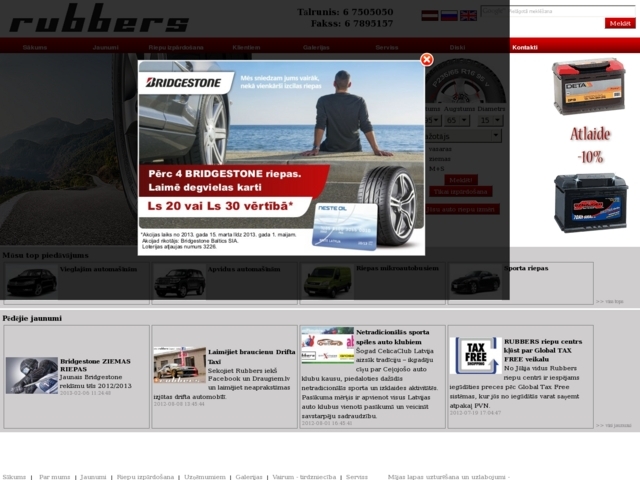
Task: Open the Galerijas menu item
Action: pos(316,47)
